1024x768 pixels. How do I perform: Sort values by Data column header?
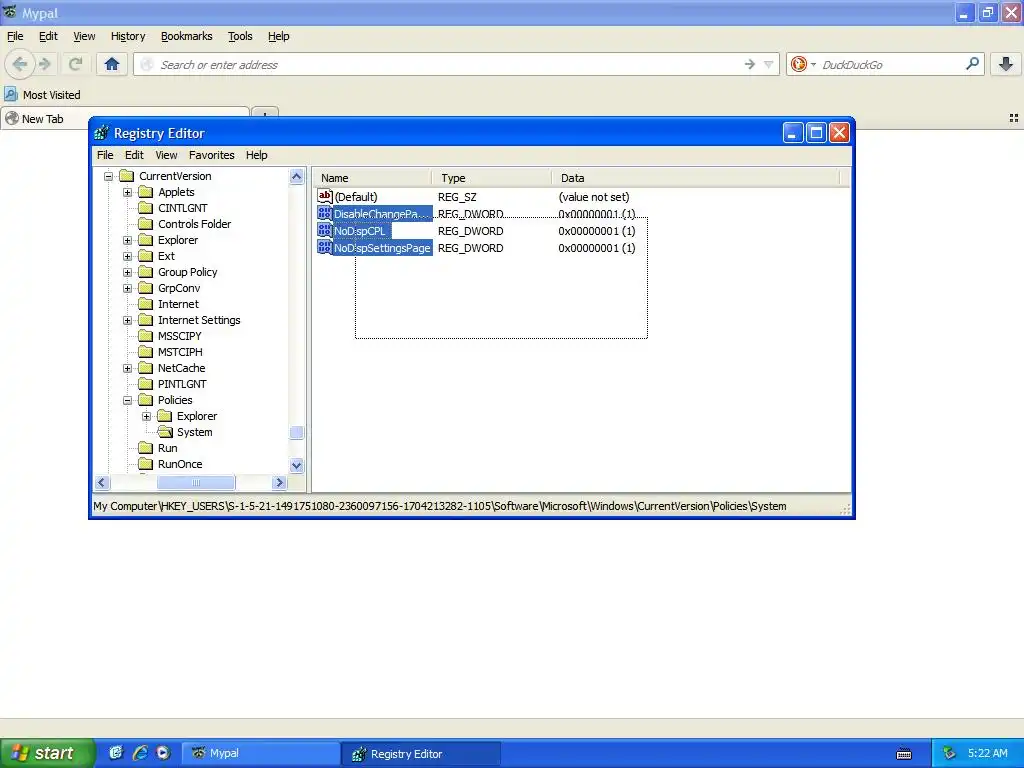click(x=696, y=178)
